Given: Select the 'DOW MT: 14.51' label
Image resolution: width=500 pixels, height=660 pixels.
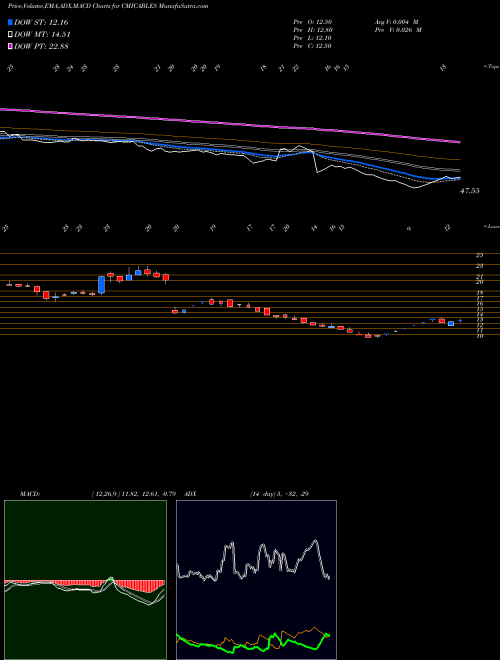Looking at the screenshot, I should pyautogui.click(x=42, y=35).
